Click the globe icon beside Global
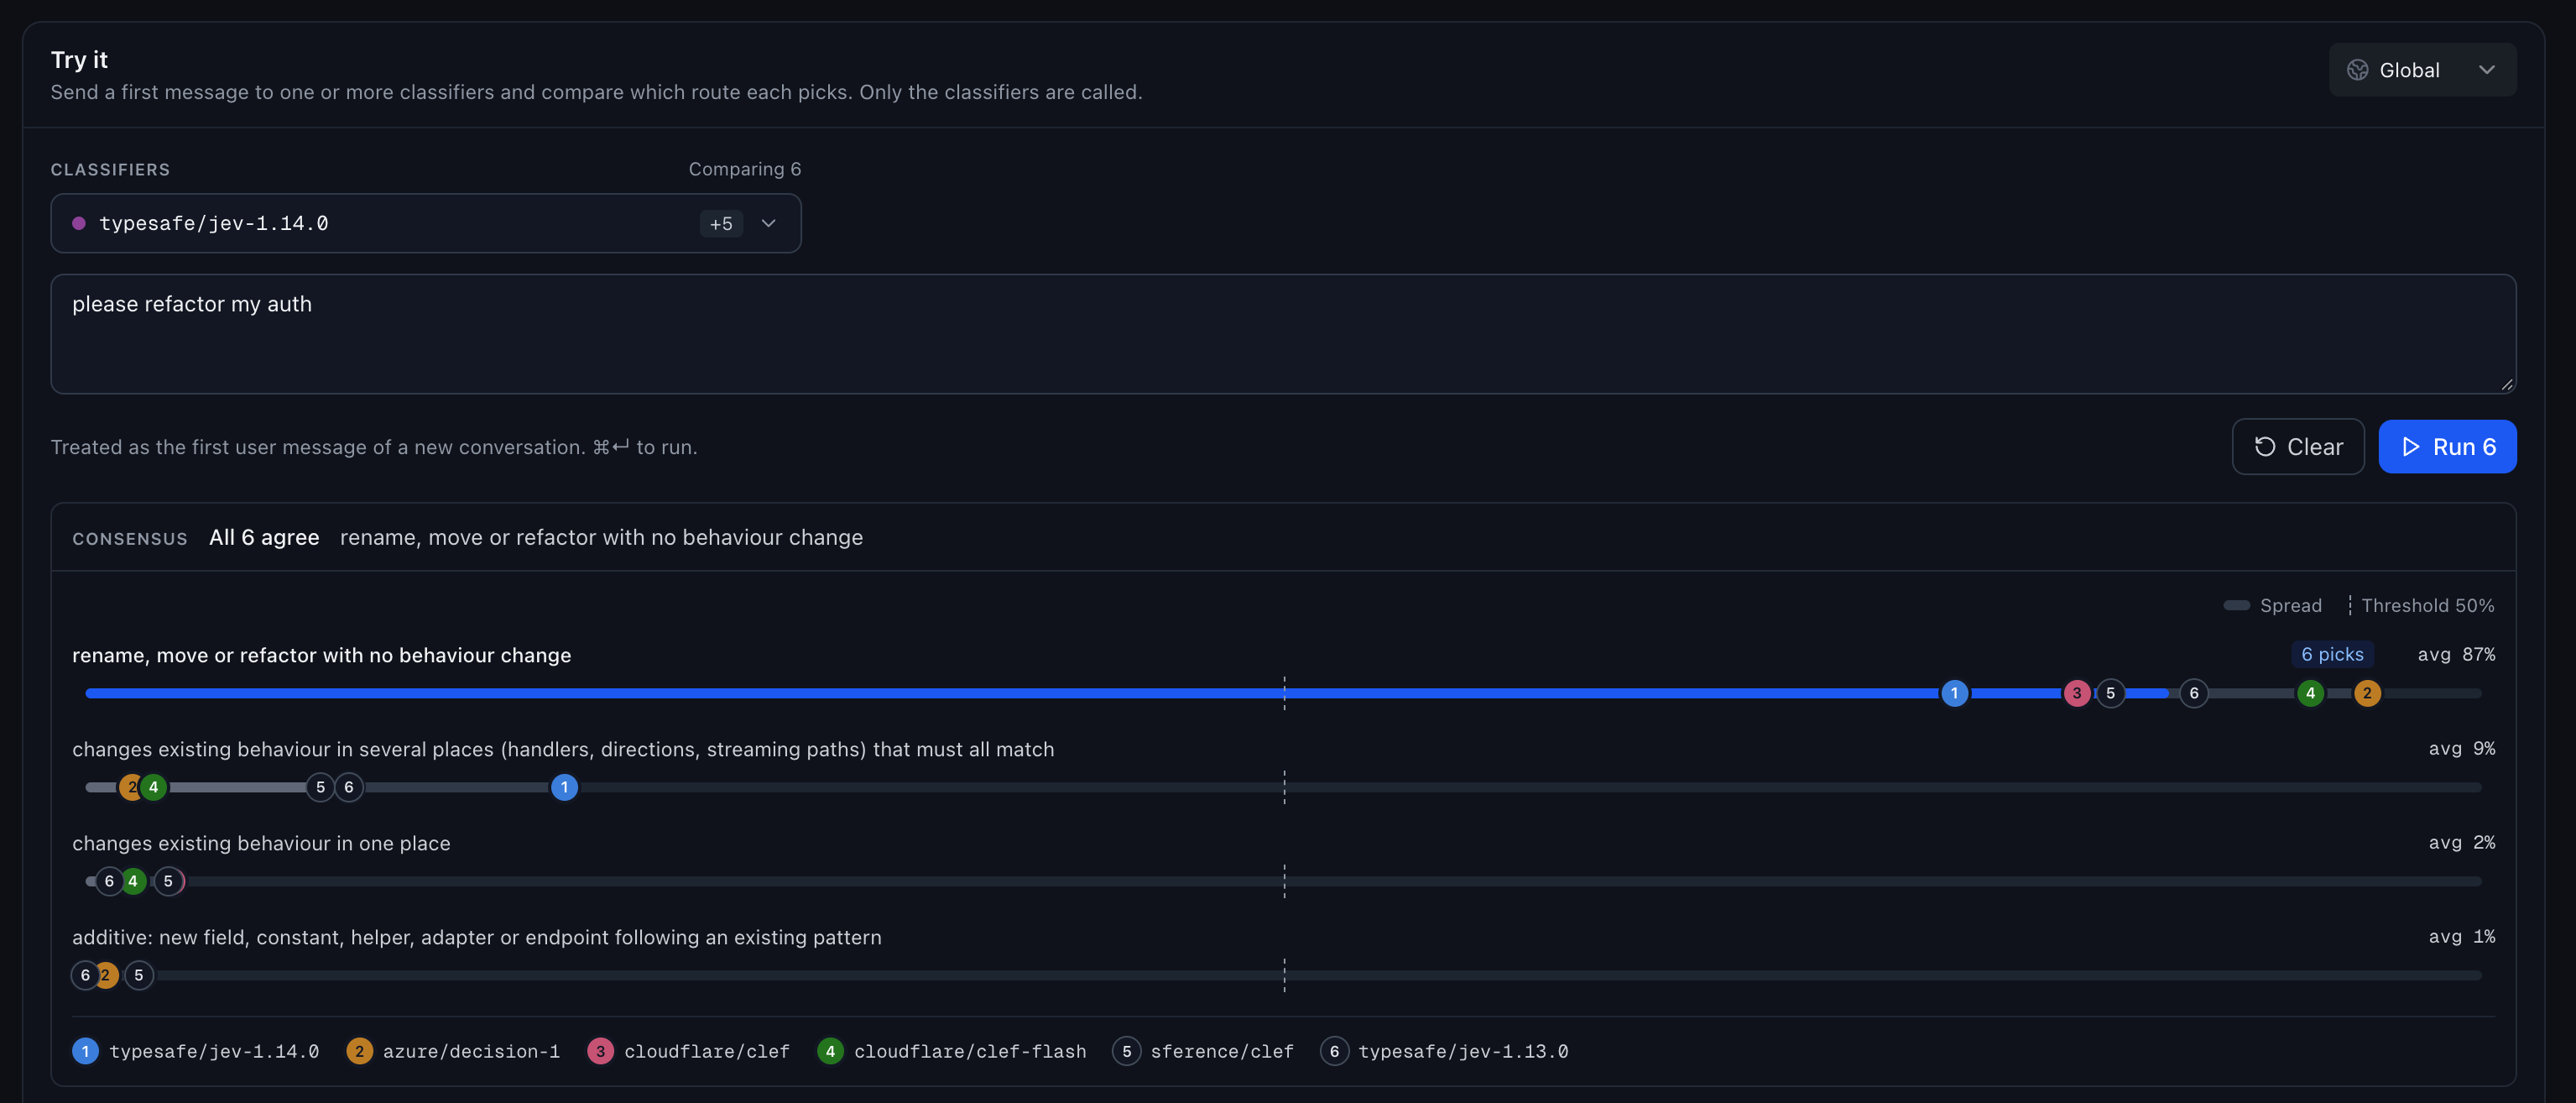 [2357, 70]
